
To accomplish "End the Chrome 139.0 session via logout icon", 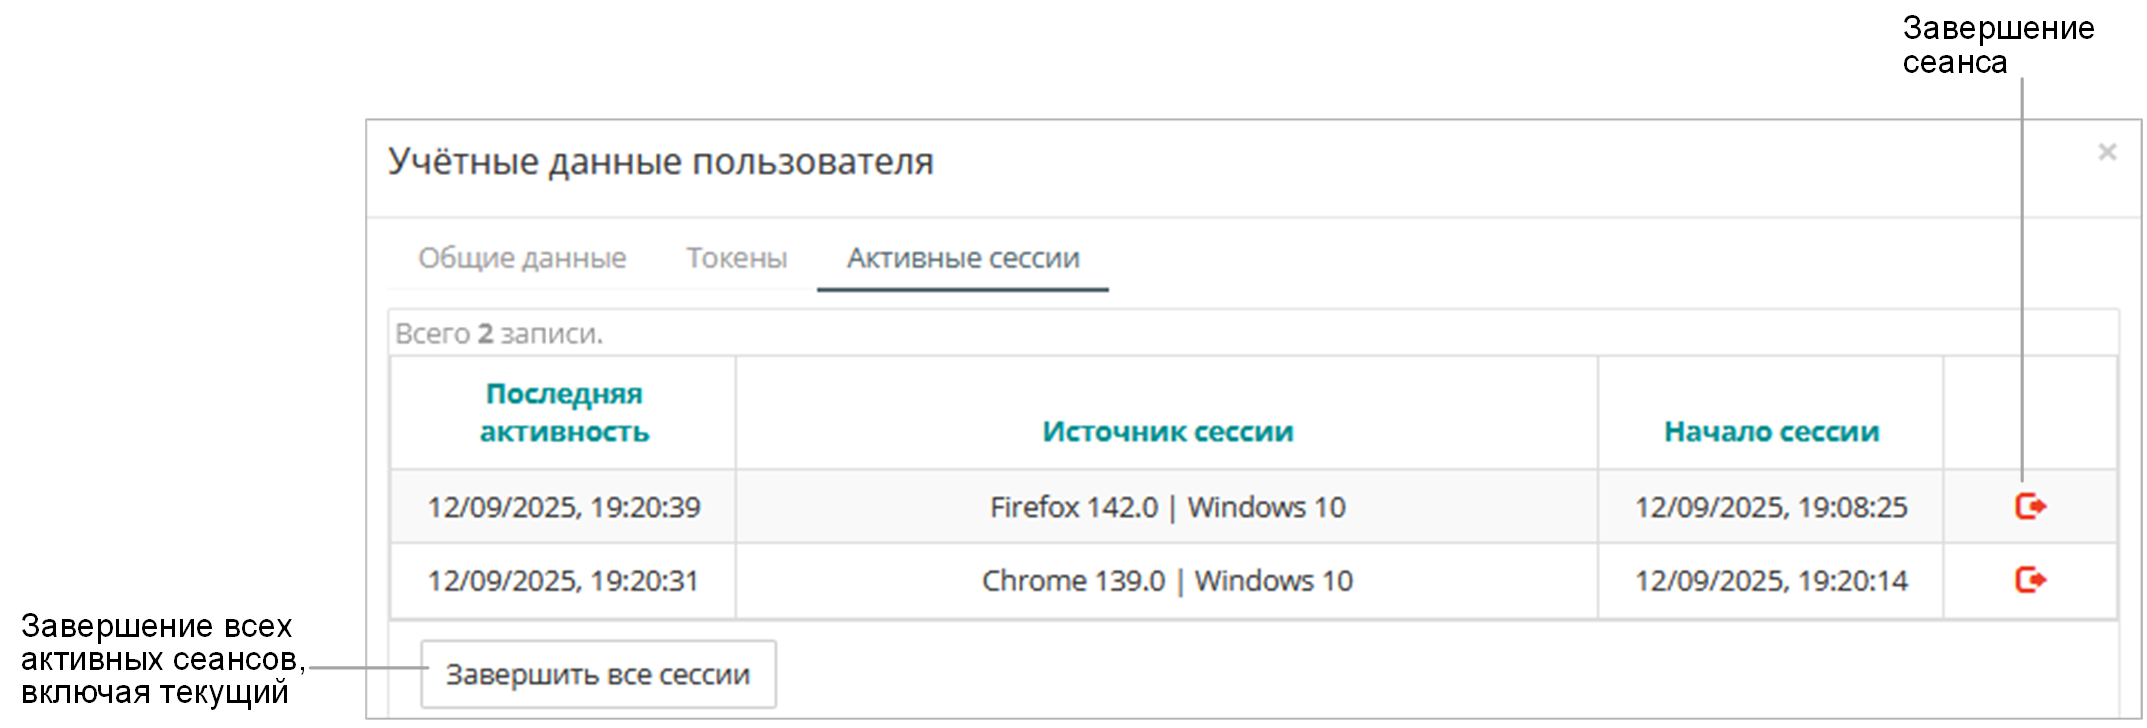I will [x=2030, y=580].
